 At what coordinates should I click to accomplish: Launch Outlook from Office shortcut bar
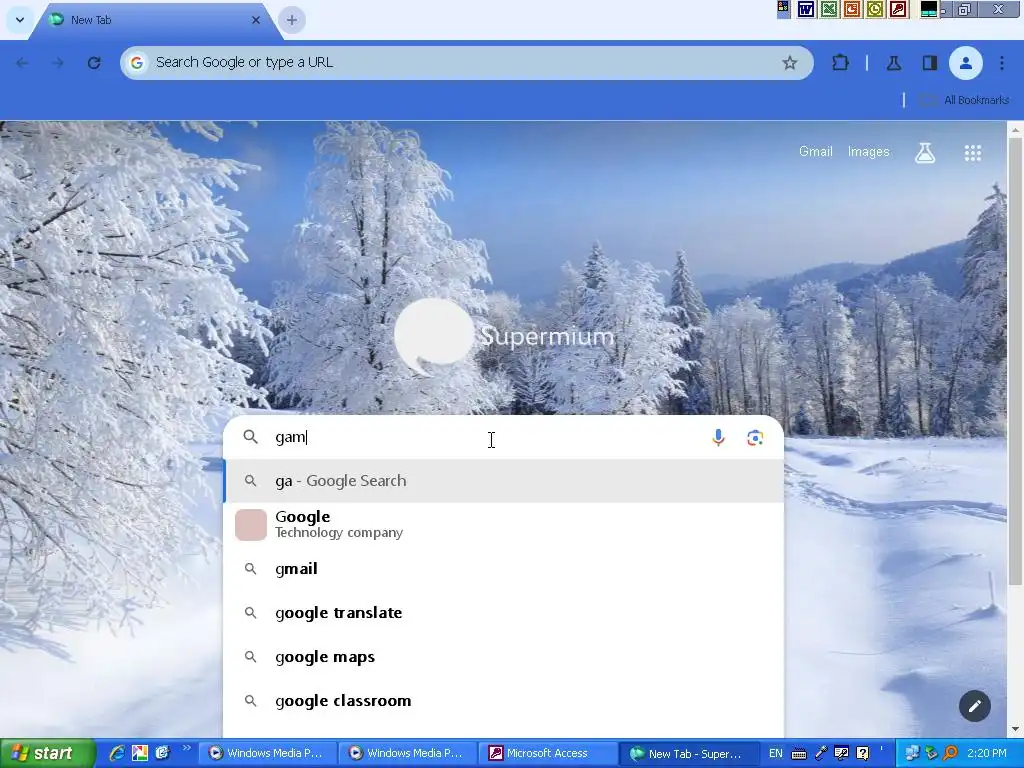click(874, 9)
